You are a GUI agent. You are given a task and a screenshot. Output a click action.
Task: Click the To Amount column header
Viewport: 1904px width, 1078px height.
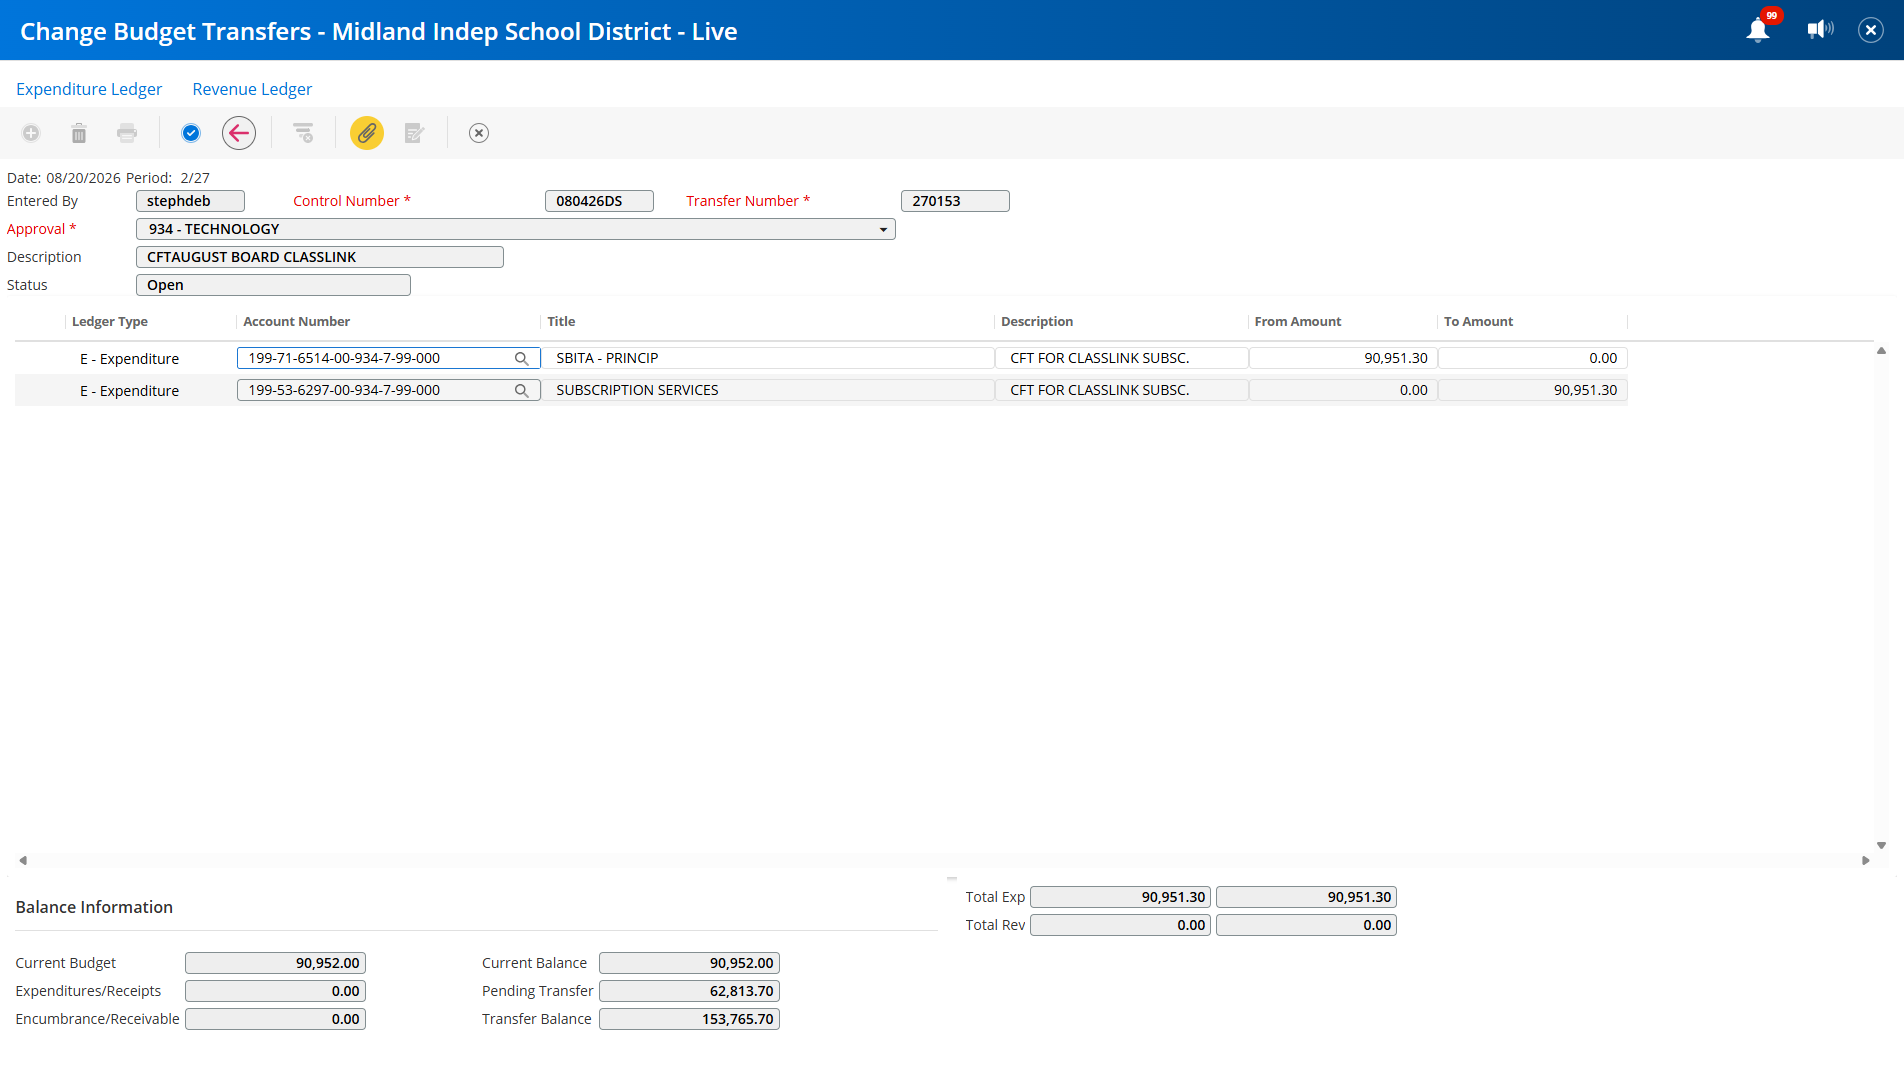(x=1478, y=321)
